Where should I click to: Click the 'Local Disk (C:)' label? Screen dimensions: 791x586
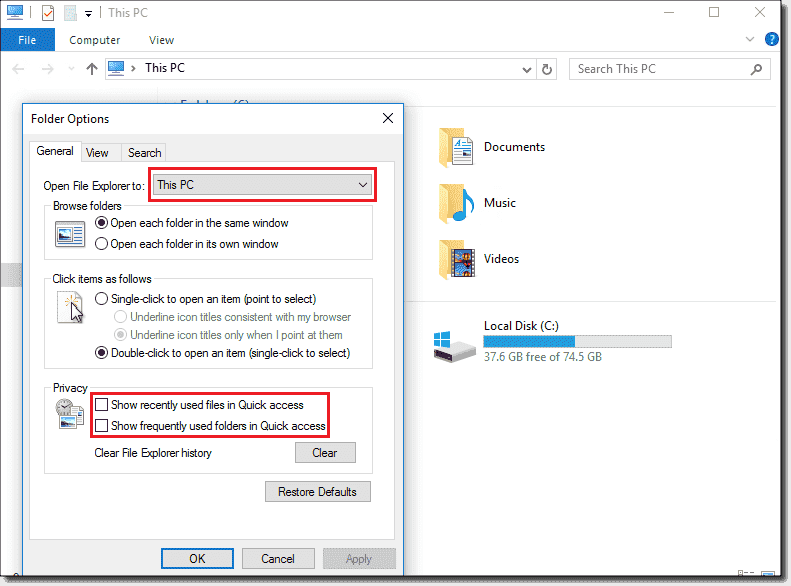tap(522, 326)
